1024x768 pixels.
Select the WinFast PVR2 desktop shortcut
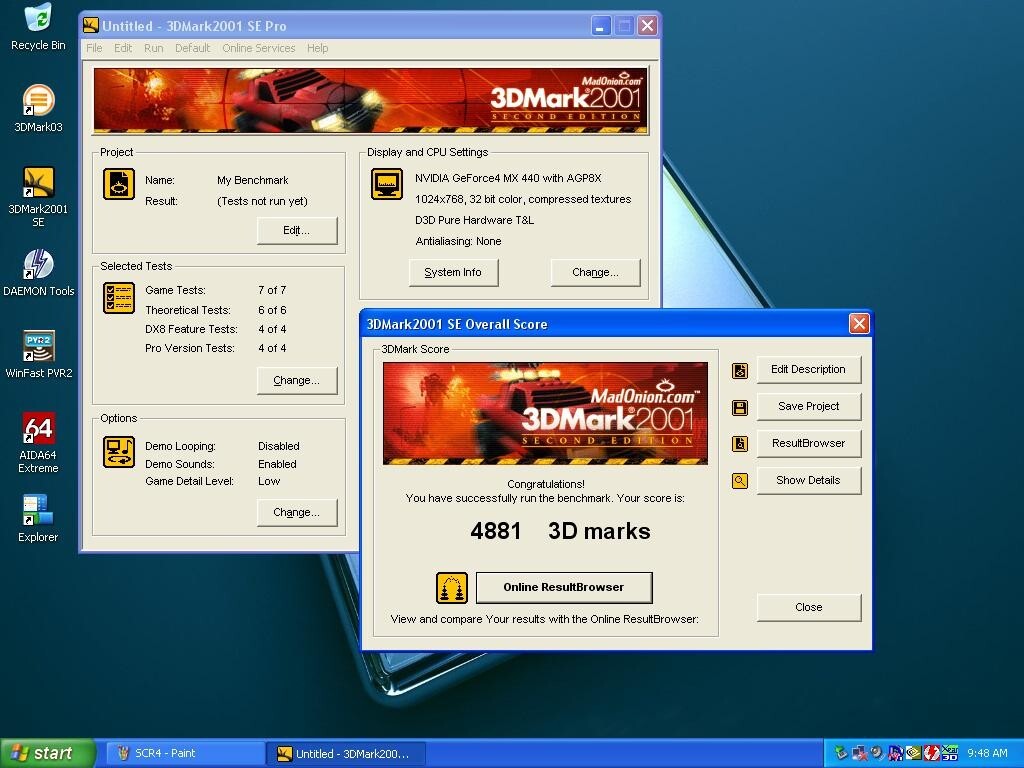[x=39, y=355]
